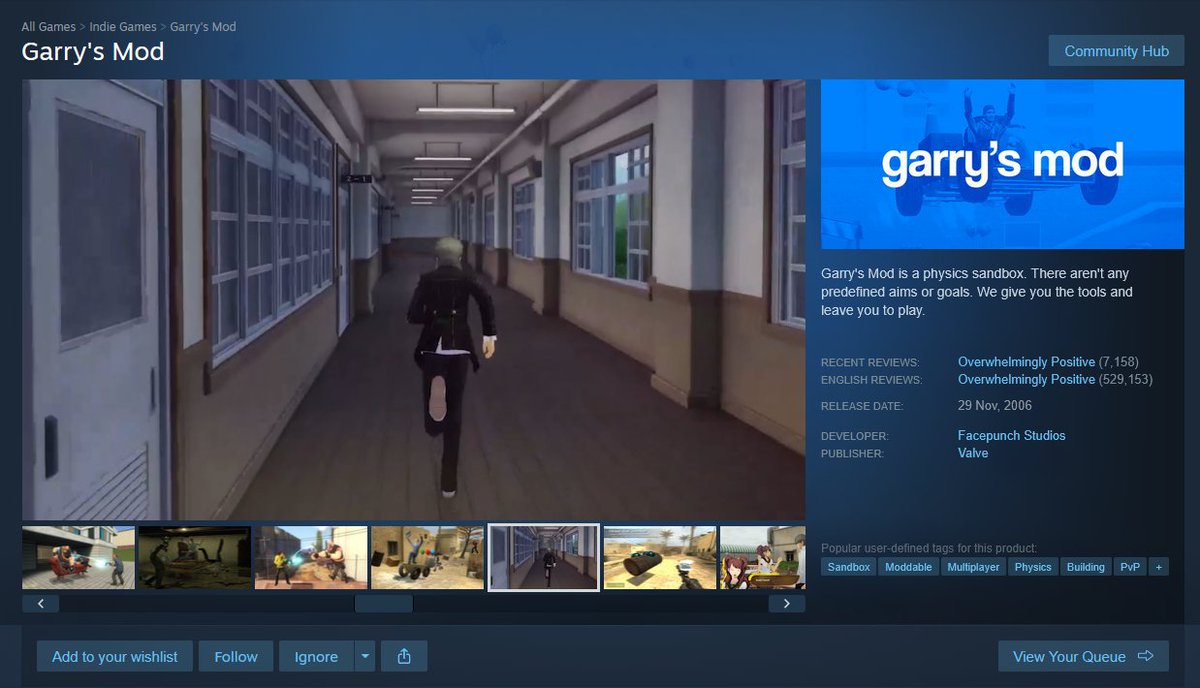This screenshot has height=688, width=1200.
Task: Select the Building tag
Action: [x=1085, y=566]
